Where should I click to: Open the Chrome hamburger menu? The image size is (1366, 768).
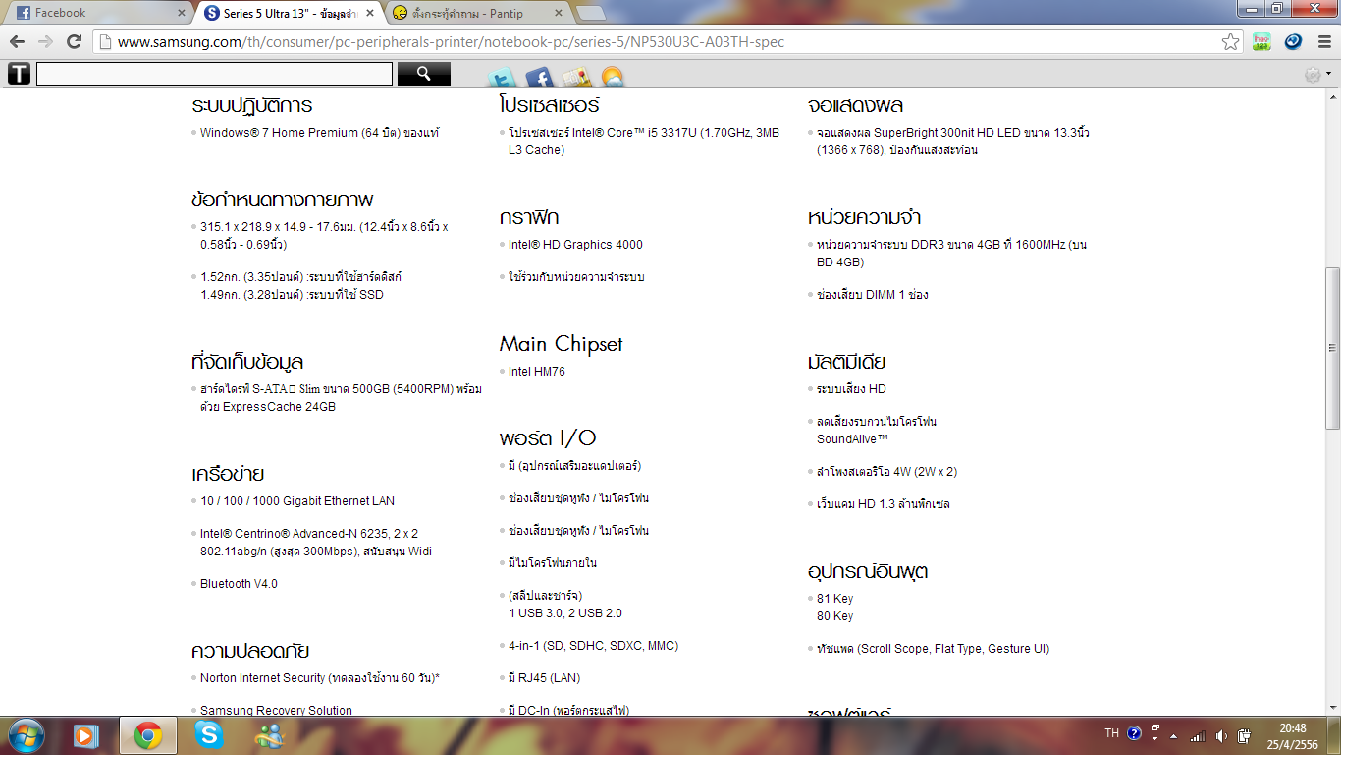[x=1325, y=42]
